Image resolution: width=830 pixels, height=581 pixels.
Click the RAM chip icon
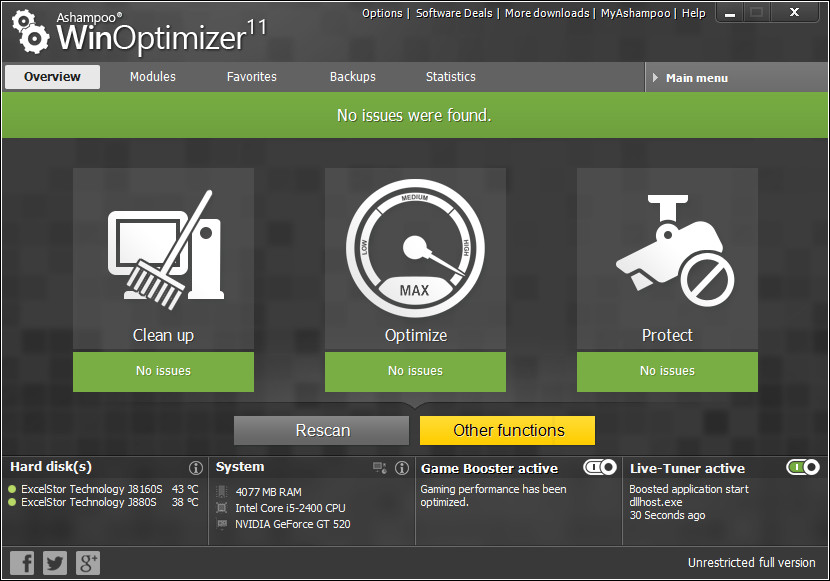click(x=222, y=492)
